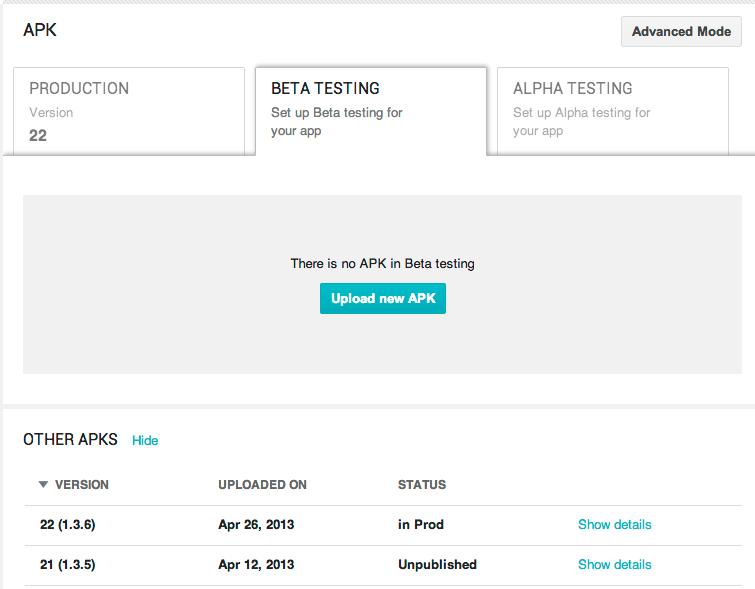755x589 pixels.
Task: Click the Apr 26, 2013 upload date
Action: [256, 525]
